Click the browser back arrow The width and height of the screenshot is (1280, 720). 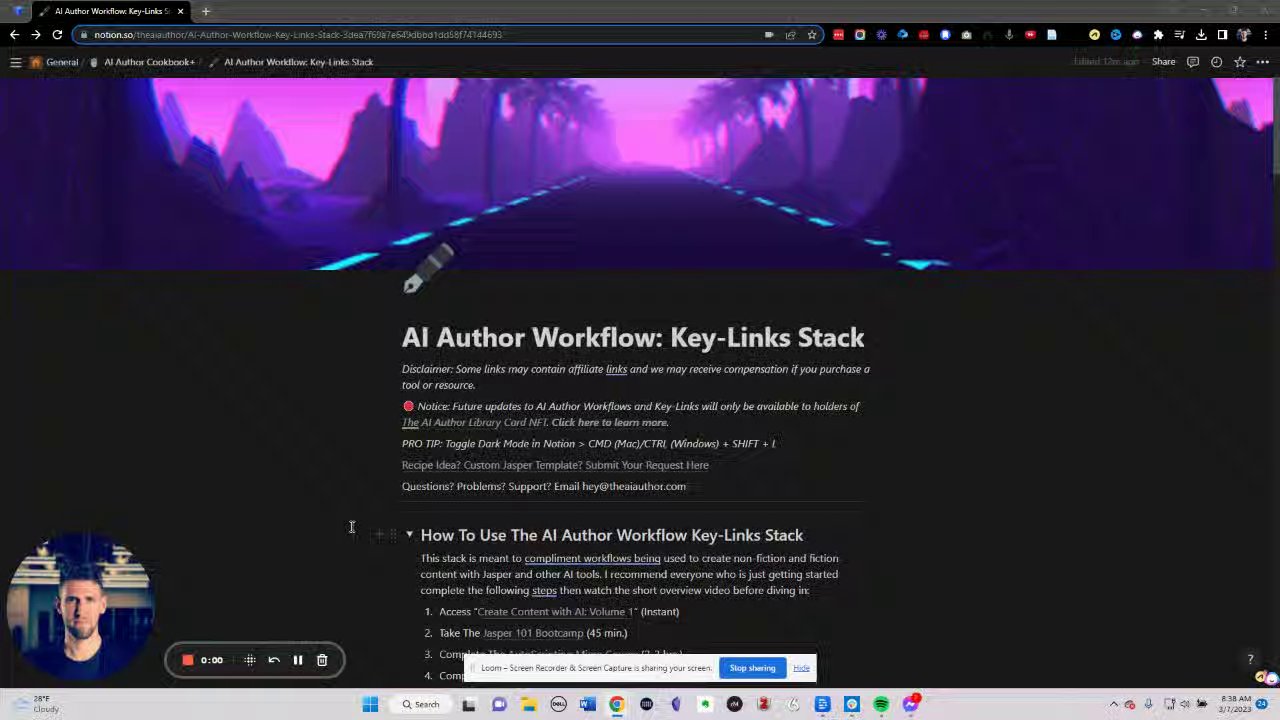14,35
